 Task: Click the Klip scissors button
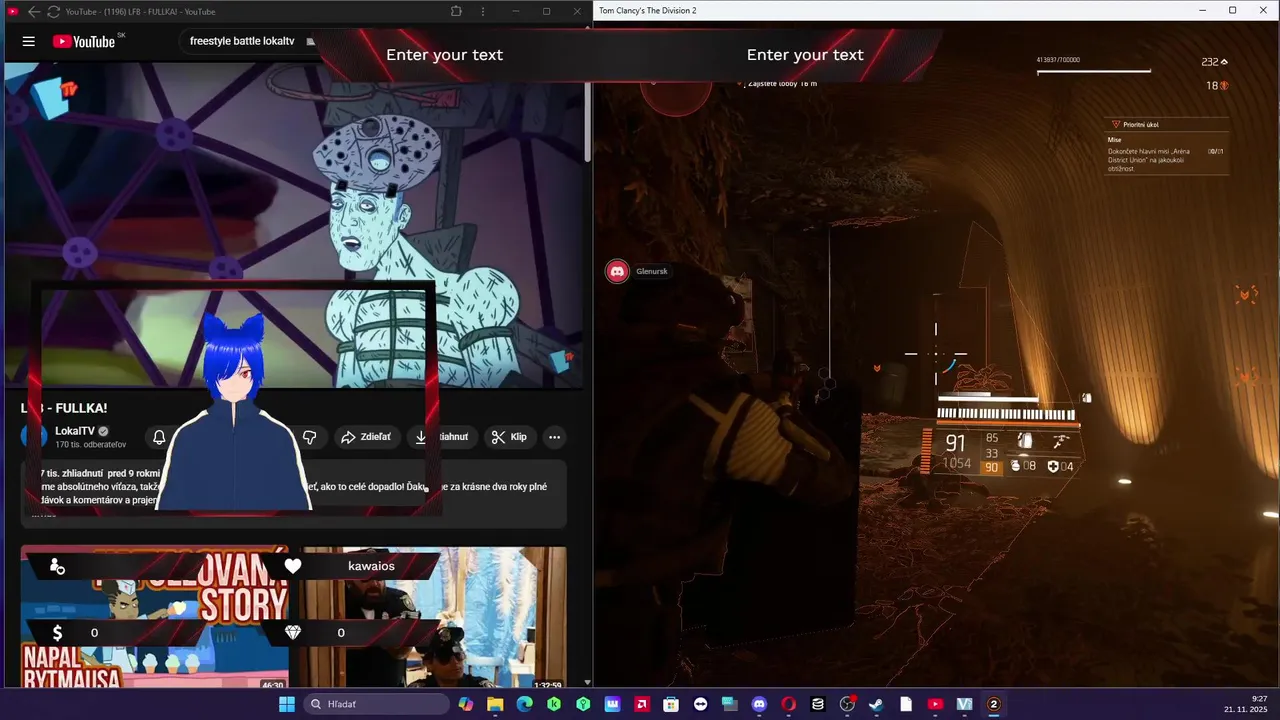point(509,437)
